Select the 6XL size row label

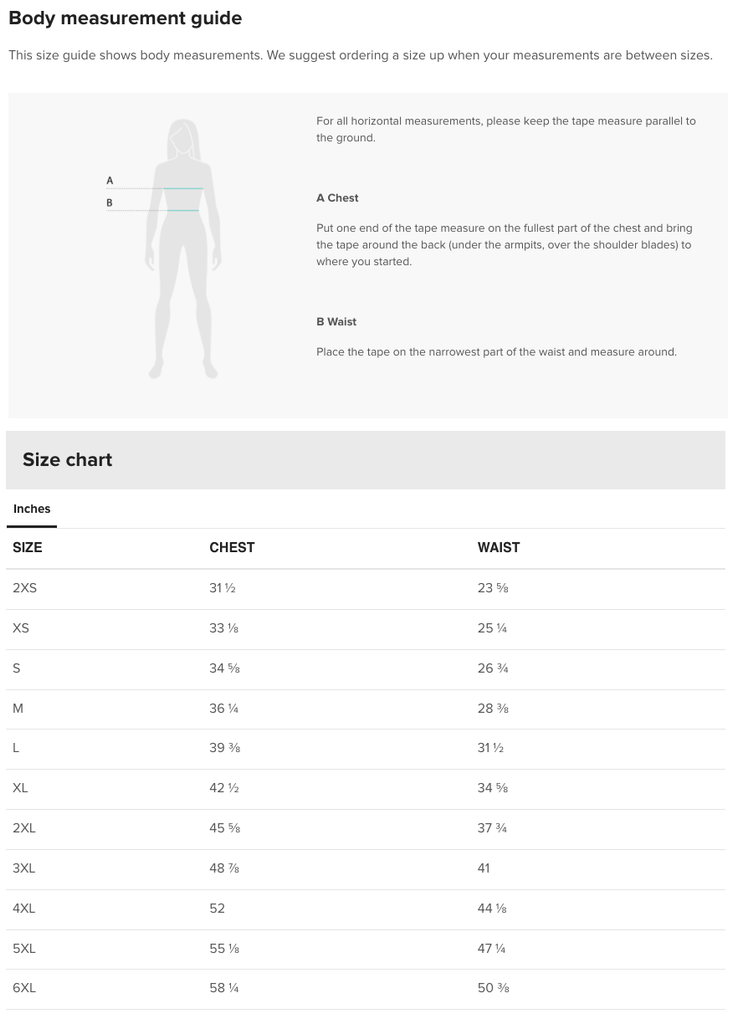pos(24,988)
